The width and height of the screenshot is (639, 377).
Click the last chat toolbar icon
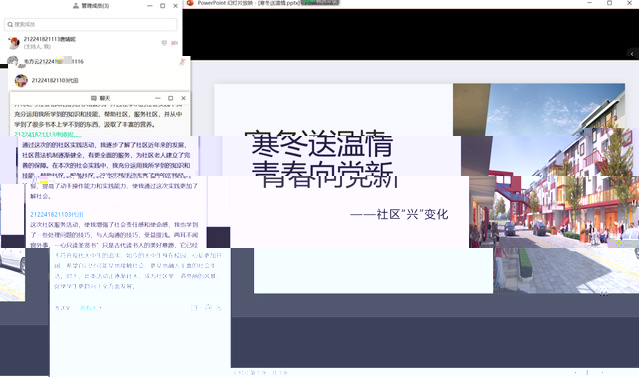219,308
